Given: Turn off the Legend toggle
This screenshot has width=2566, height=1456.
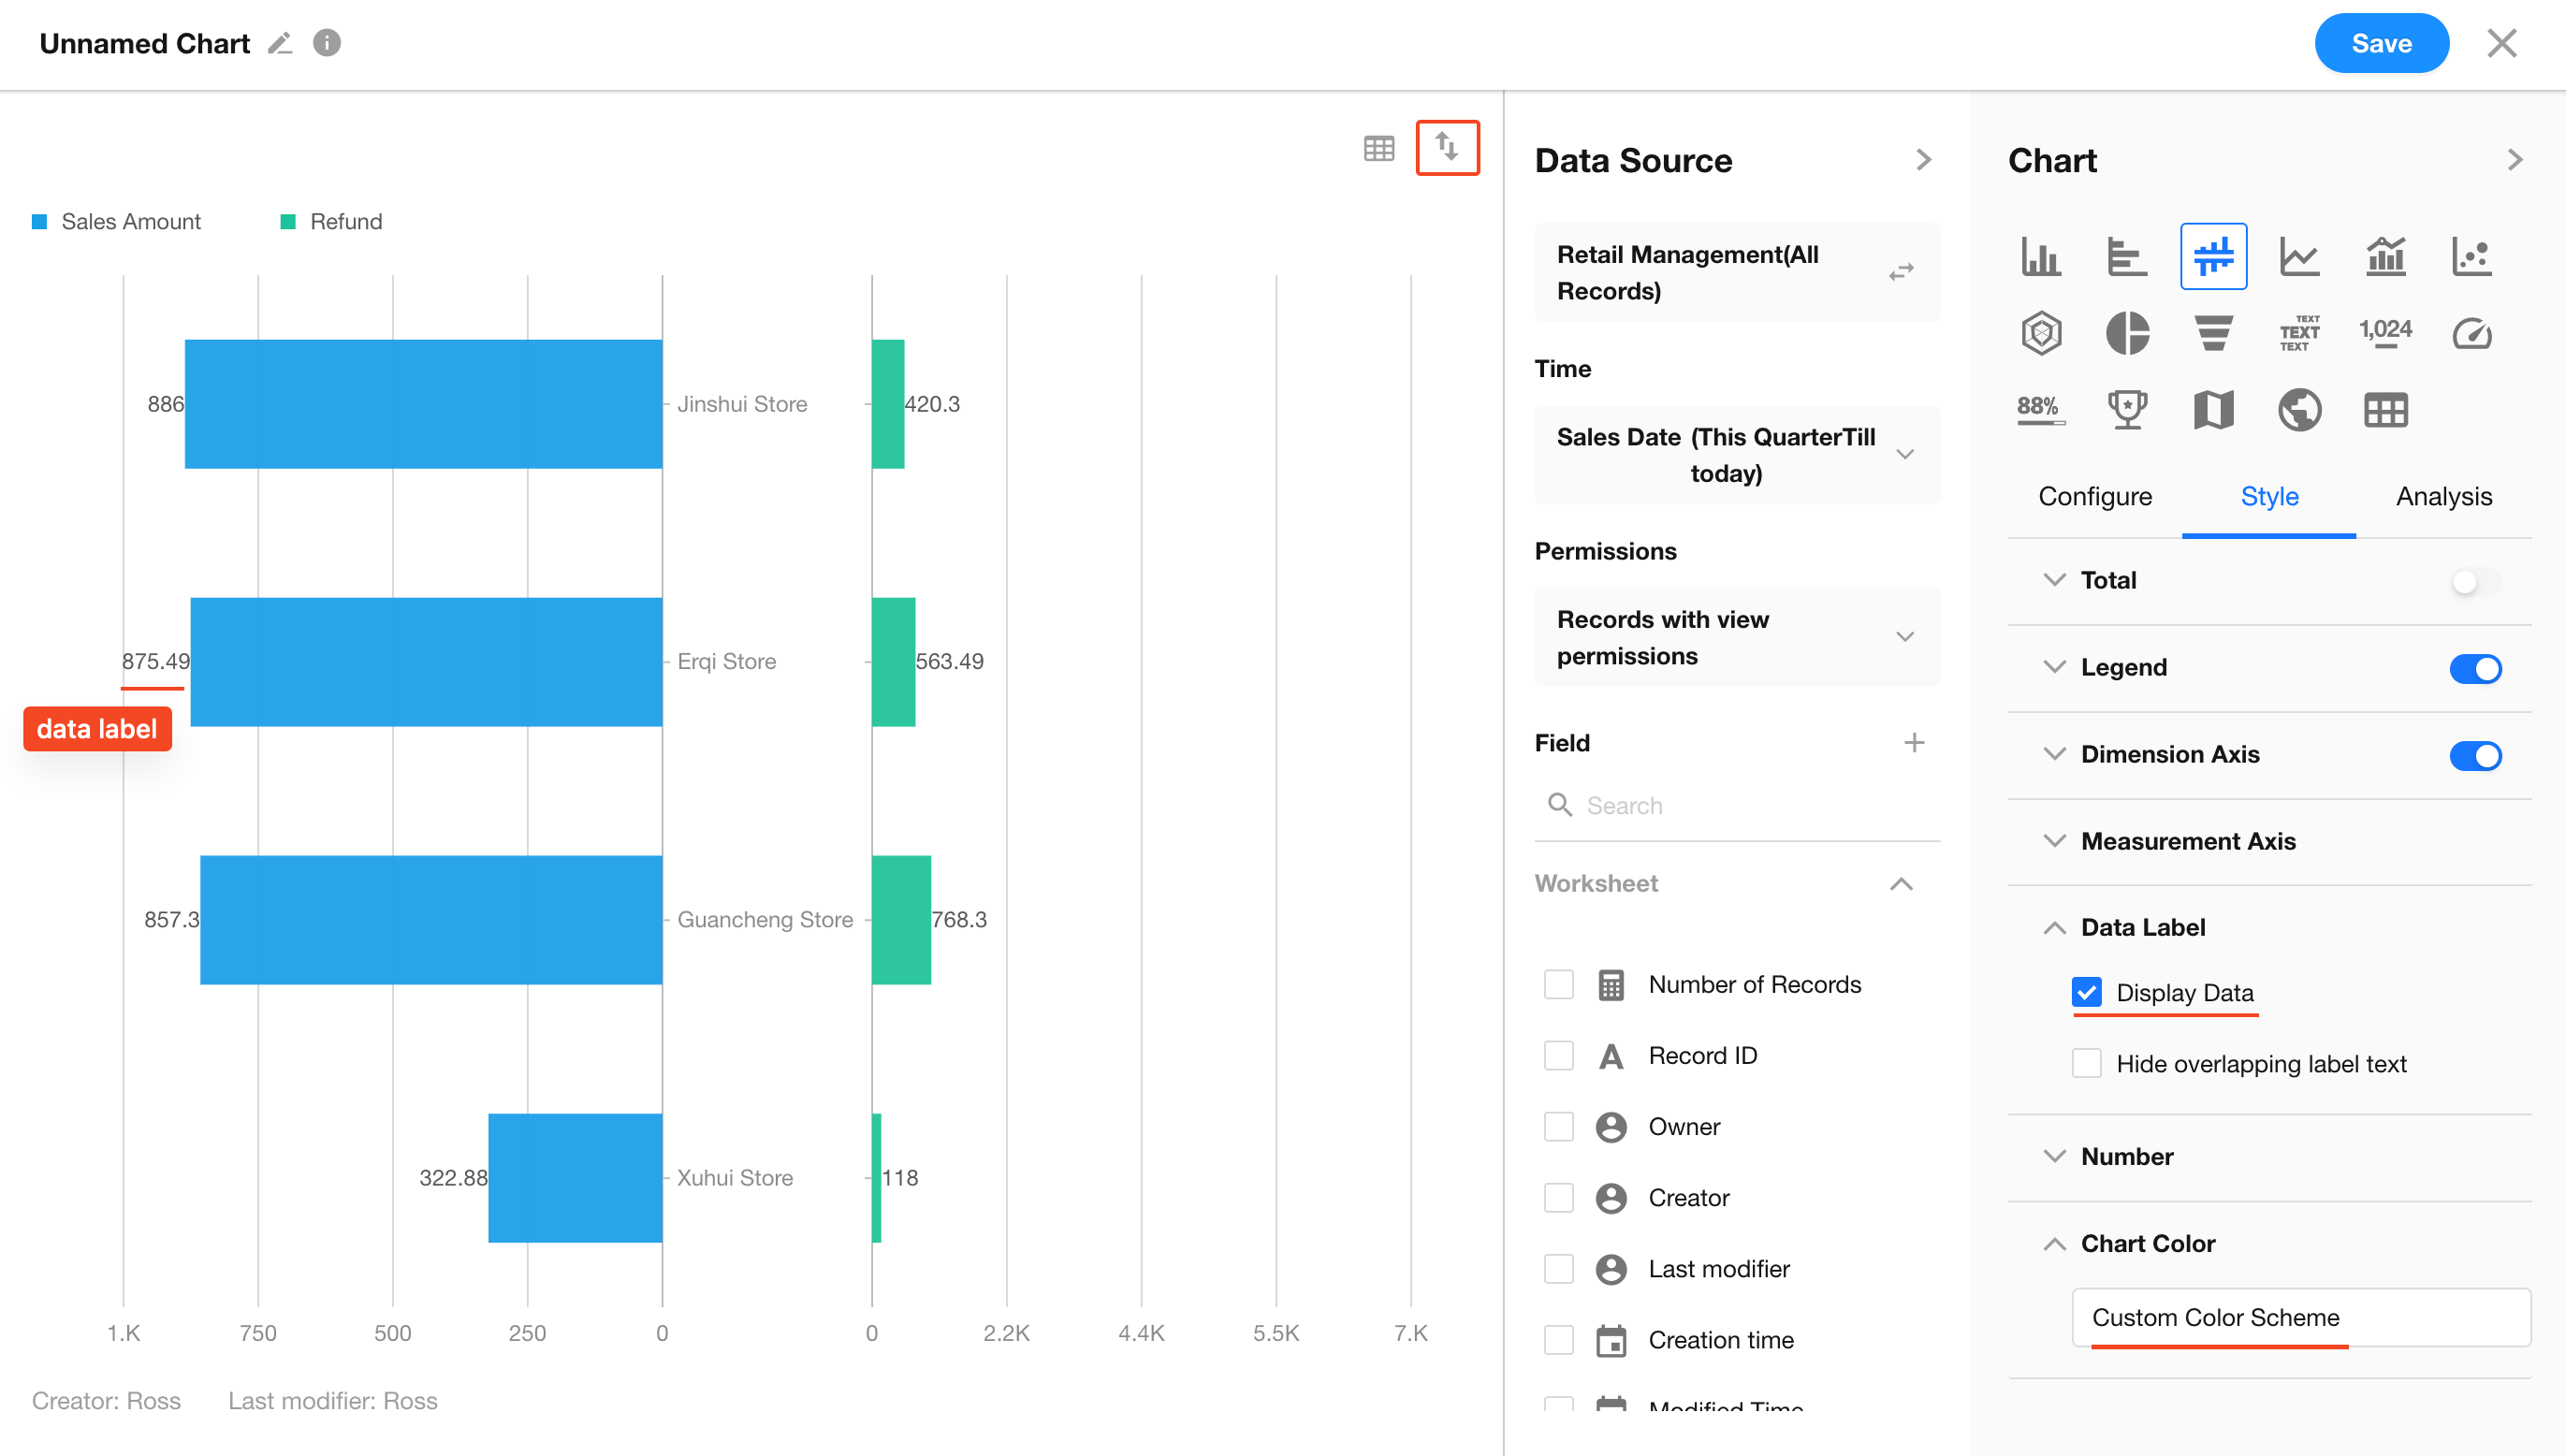Looking at the screenshot, I should pyautogui.click(x=2474, y=668).
